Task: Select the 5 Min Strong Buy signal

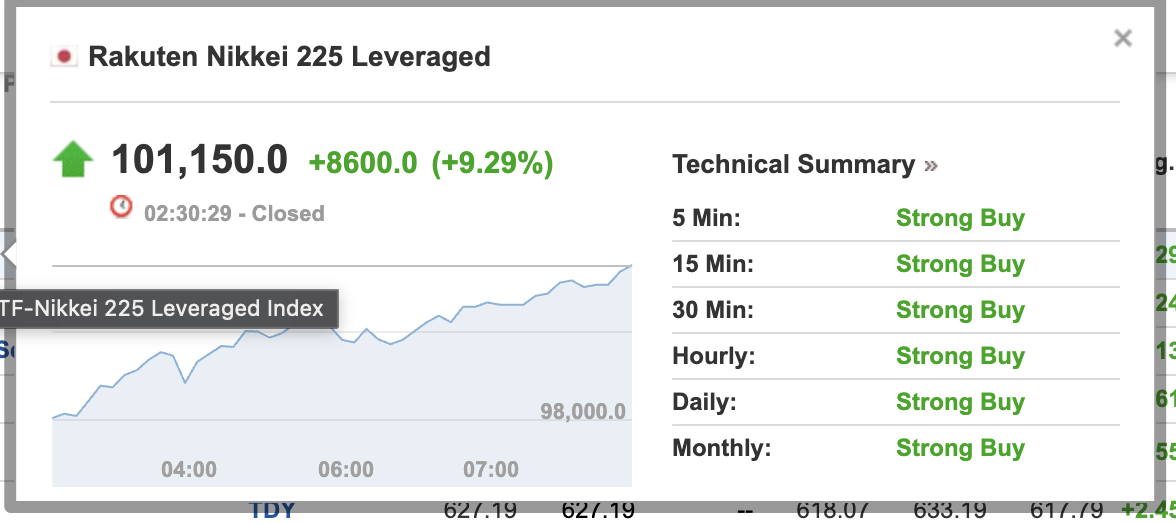Action: [960, 218]
